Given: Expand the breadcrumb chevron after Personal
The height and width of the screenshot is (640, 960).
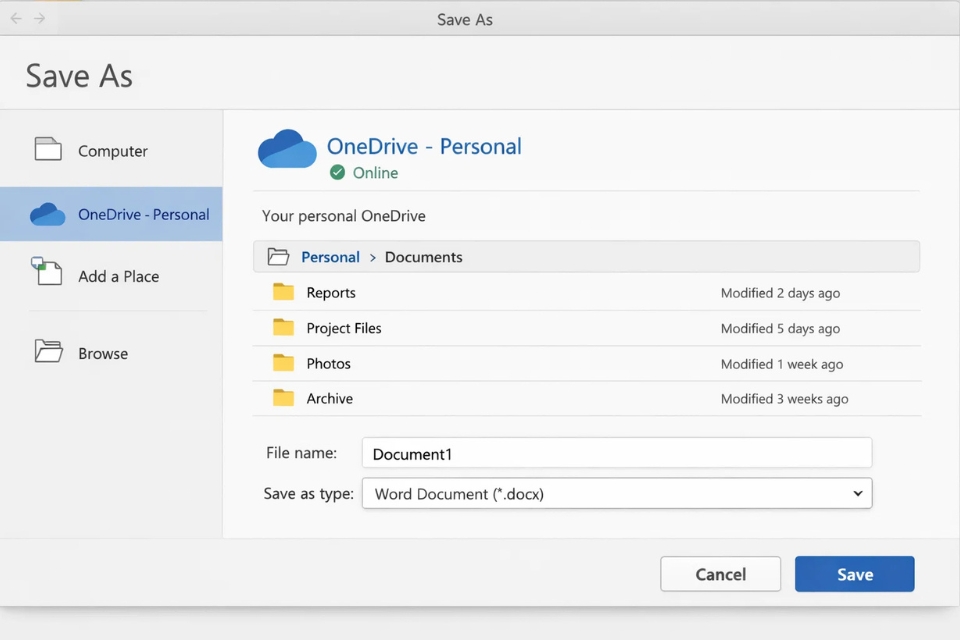Looking at the screenshot, I should pos(372,257).
